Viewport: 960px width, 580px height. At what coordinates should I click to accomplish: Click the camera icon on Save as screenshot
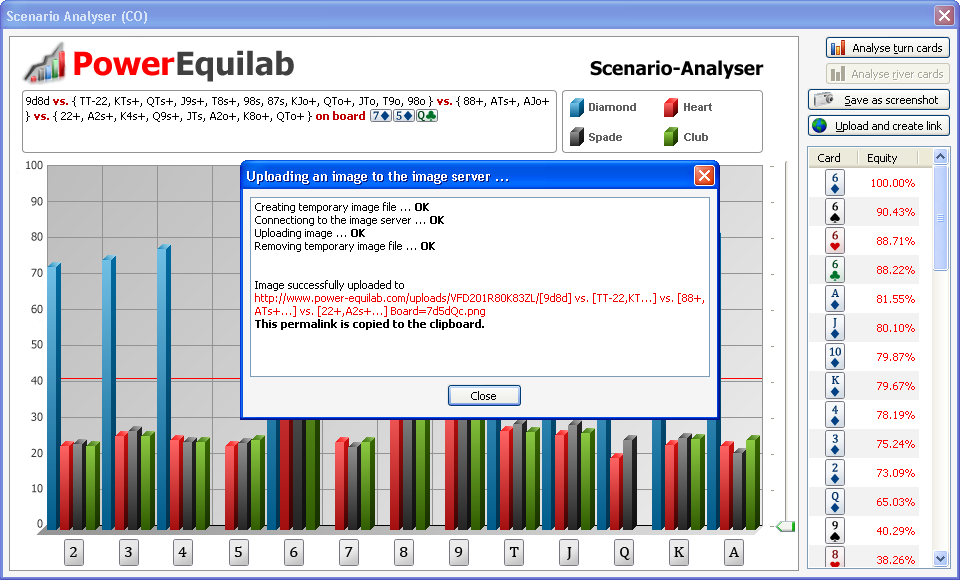tap(824, 99)
